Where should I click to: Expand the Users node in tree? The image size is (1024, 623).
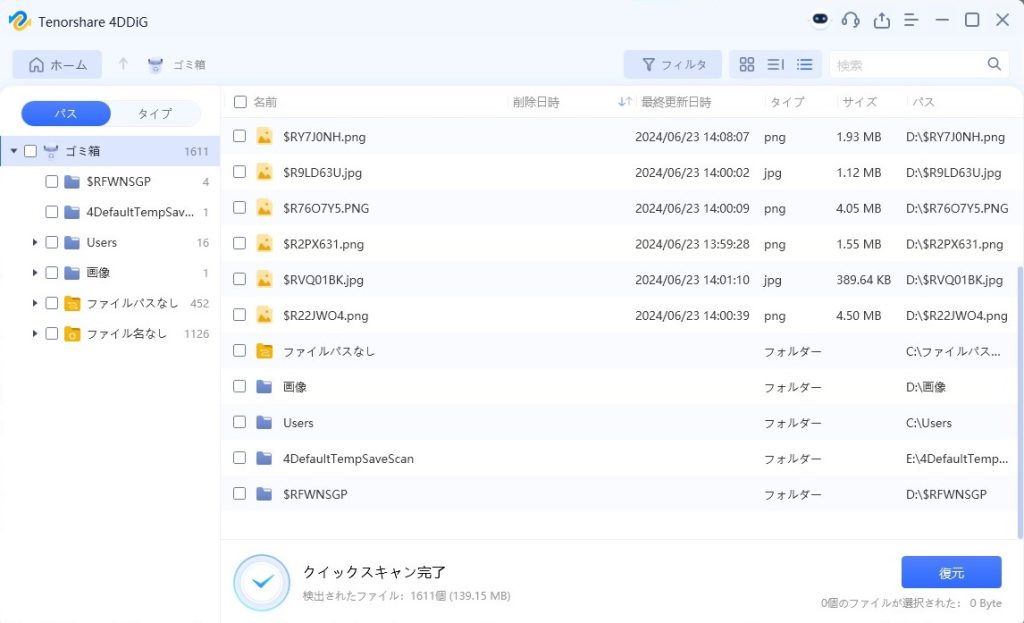pos(35,243)
